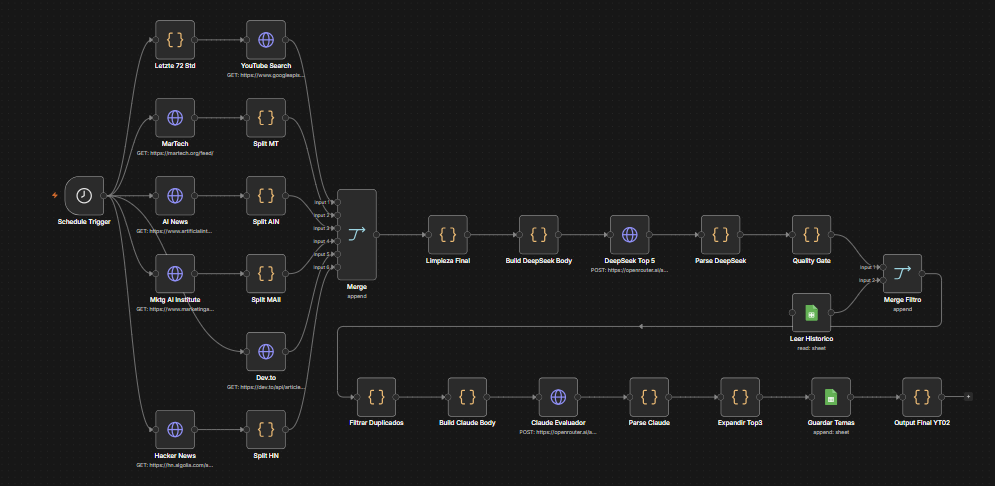Click the 'read: sheet' subtitle text

coord(811,348)
